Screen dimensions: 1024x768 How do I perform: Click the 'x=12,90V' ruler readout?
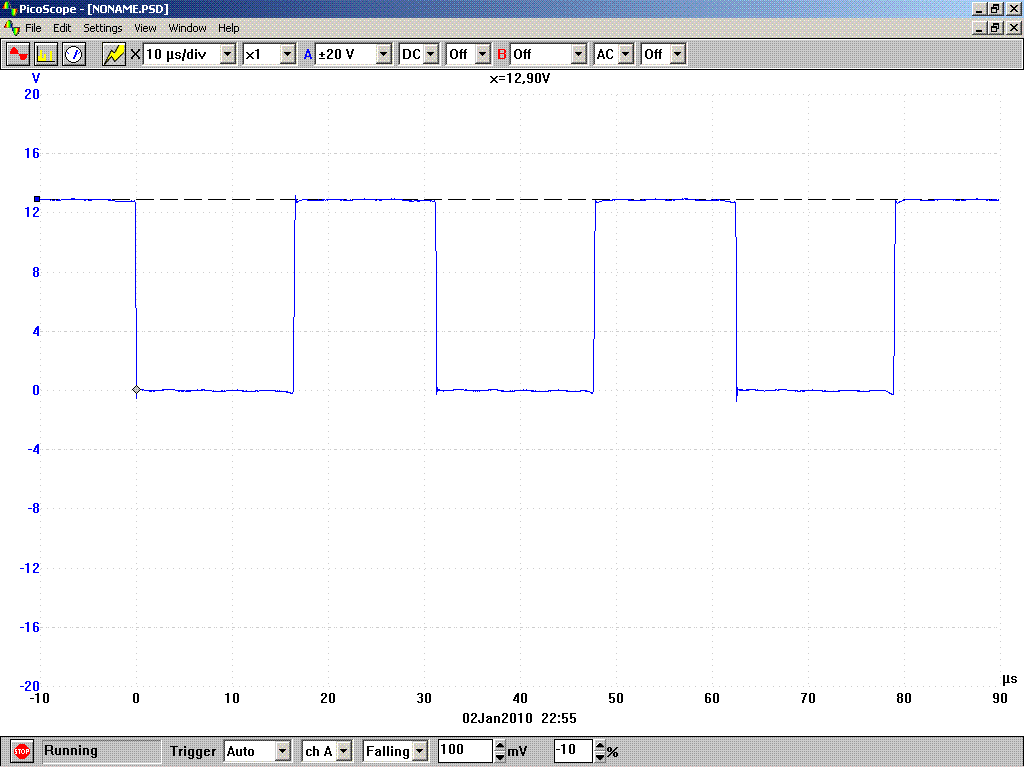coord(520,78)
